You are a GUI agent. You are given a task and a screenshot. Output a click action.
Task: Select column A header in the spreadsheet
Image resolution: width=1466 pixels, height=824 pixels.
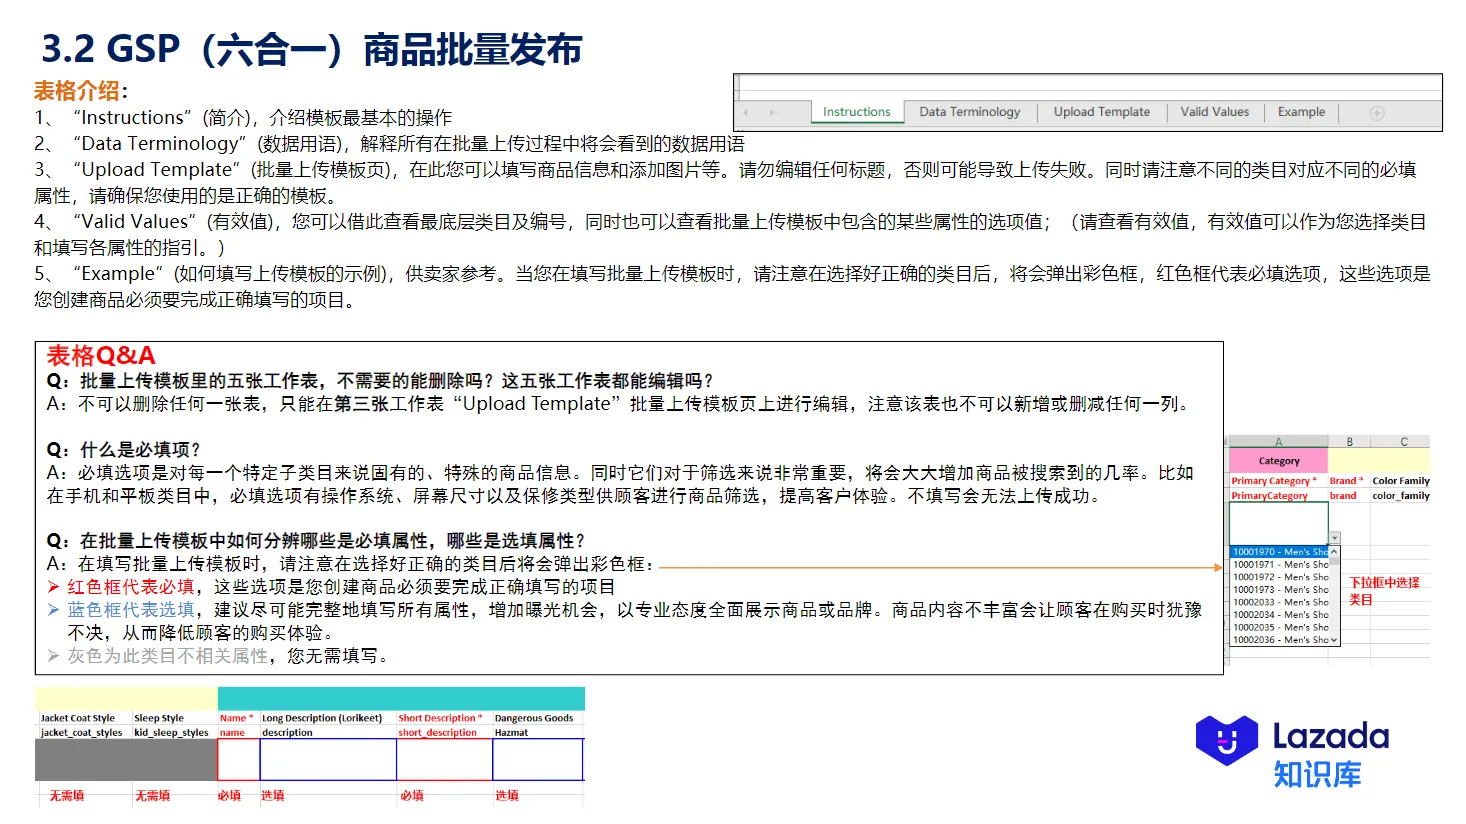click(x=1278, y=442)
